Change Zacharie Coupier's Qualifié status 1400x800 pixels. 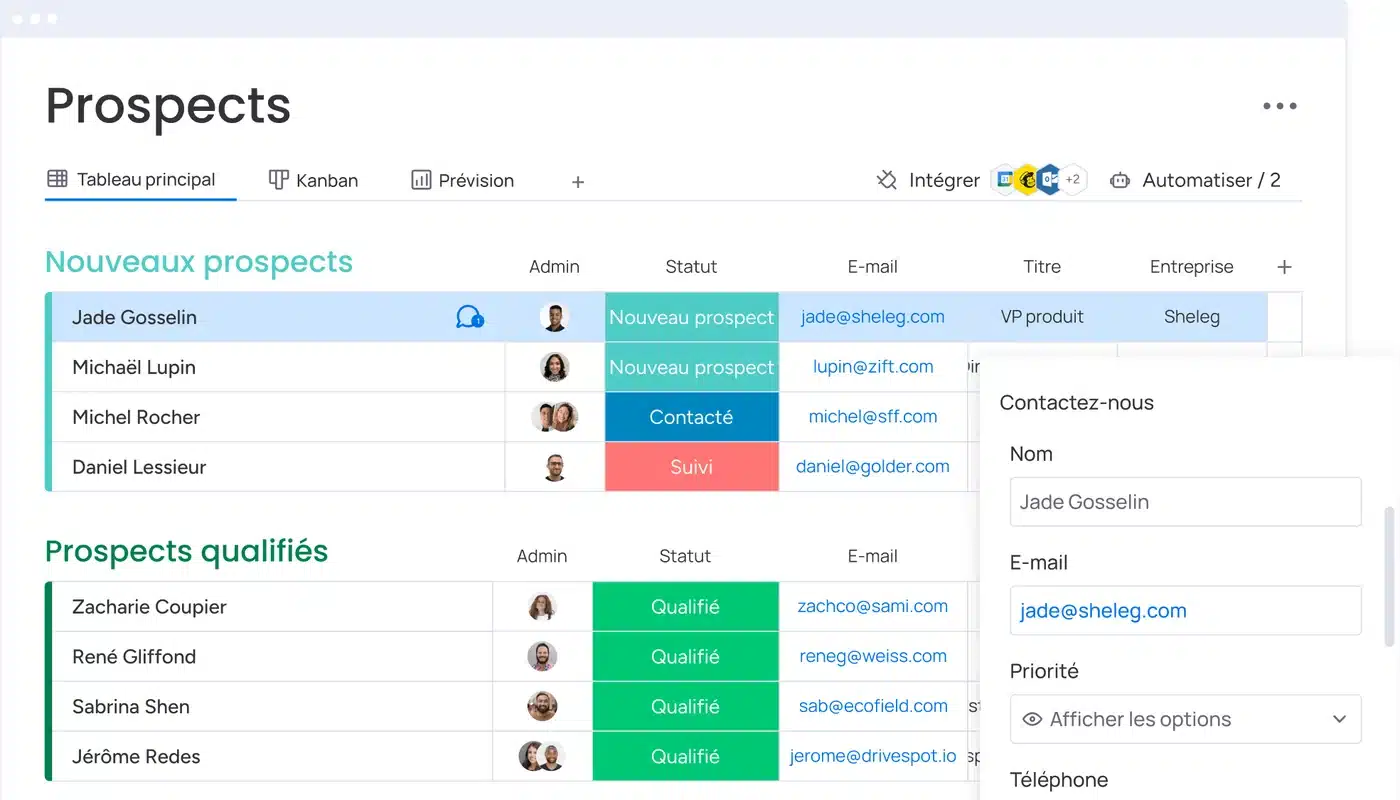pyautogui.click(x=686, y=607)
